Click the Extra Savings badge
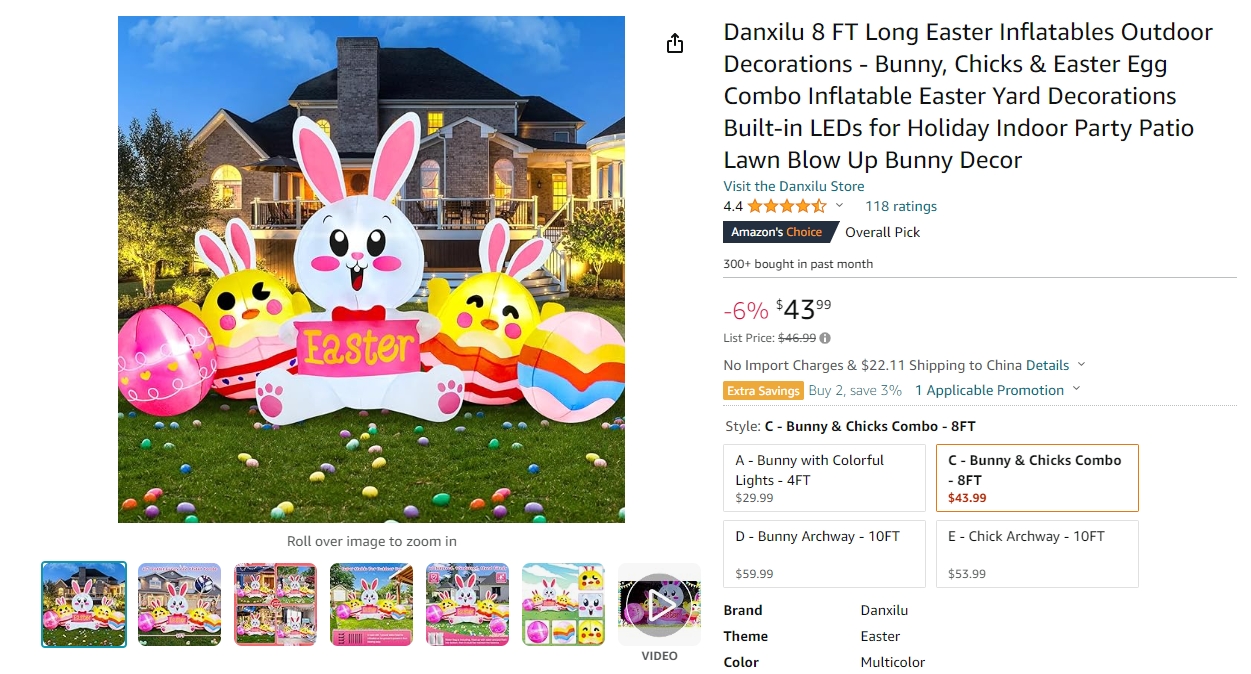 tap(763, 391)
